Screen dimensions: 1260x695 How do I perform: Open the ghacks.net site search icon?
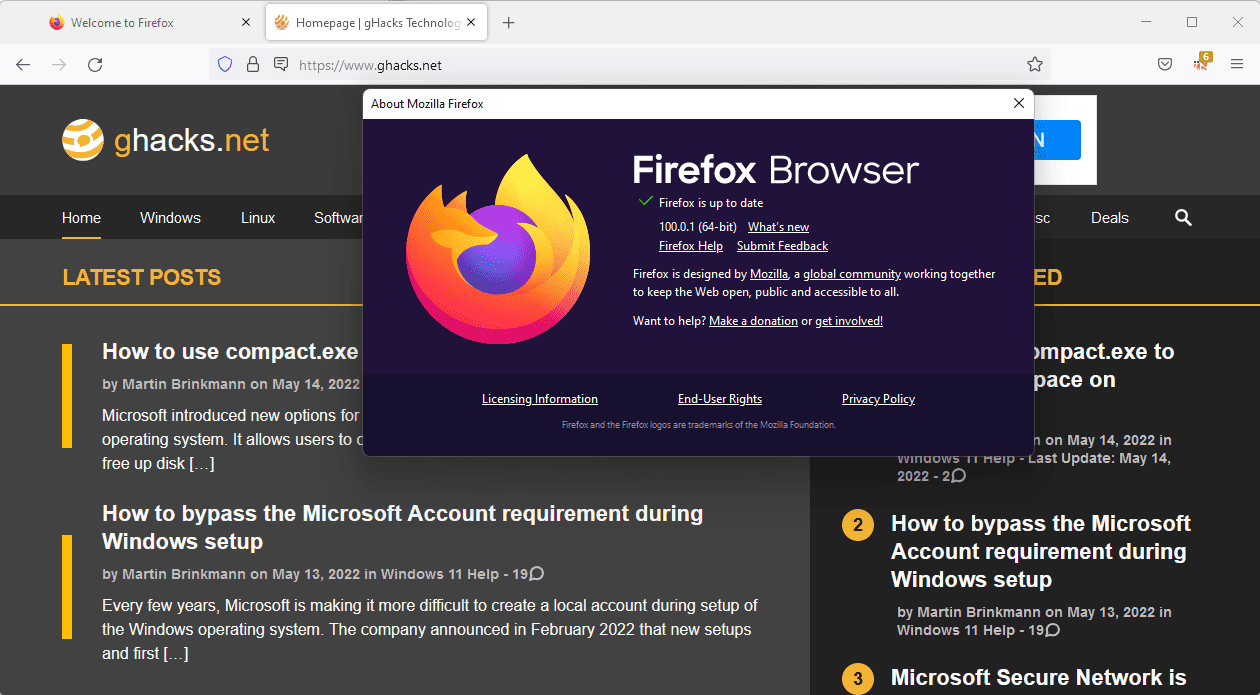[1183, 218]
